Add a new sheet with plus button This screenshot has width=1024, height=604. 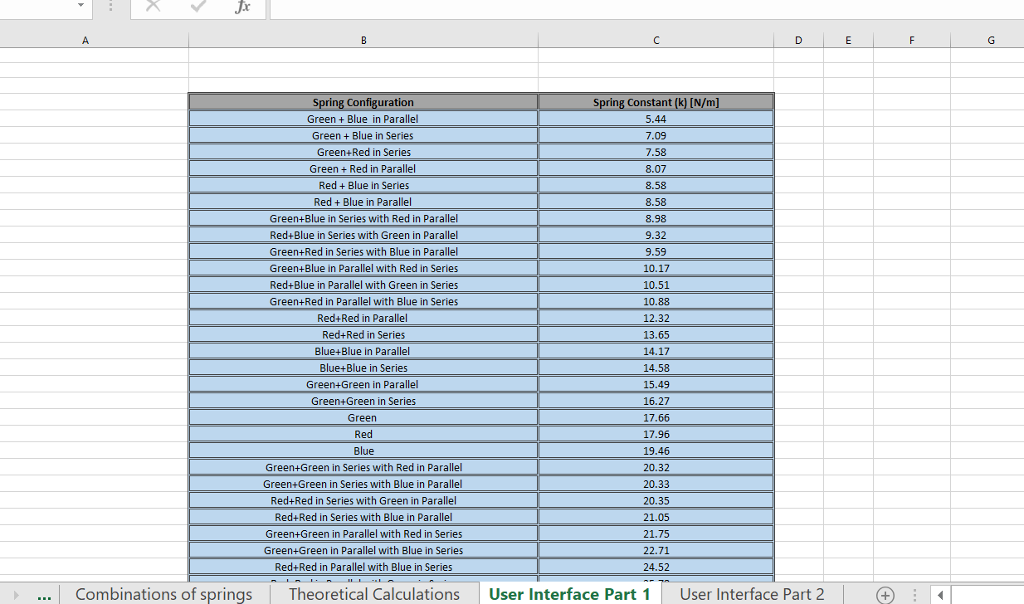[885, 595]
